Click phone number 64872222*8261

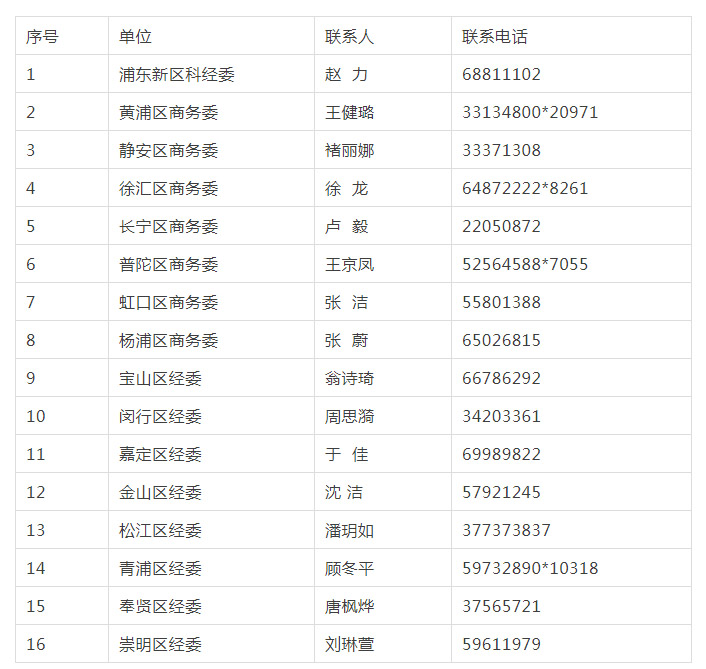525,189
